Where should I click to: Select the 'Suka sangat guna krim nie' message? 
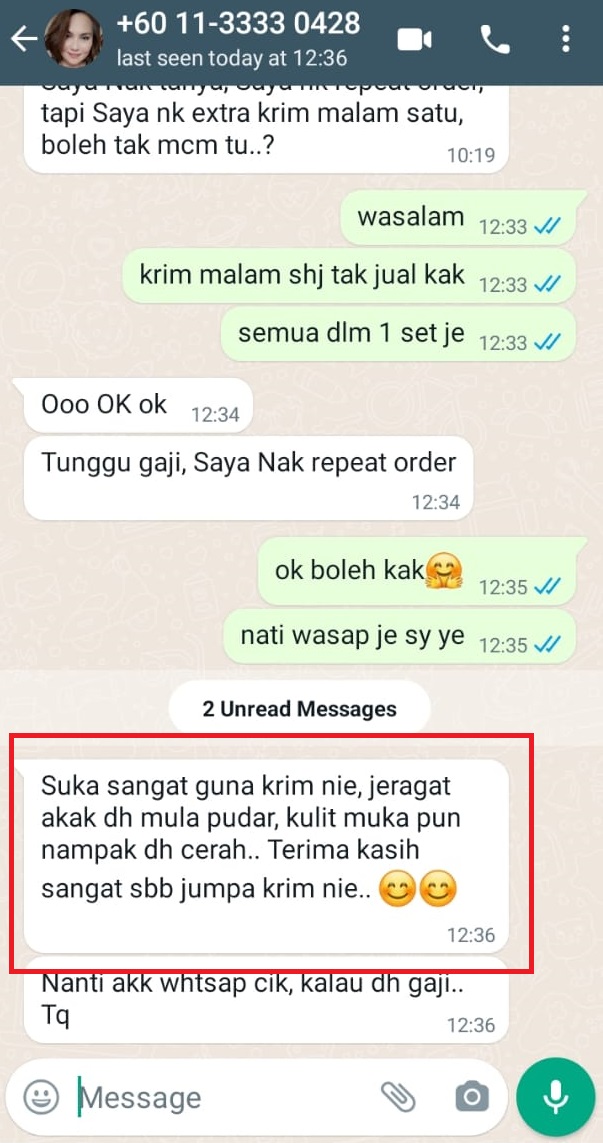[267, 855]
